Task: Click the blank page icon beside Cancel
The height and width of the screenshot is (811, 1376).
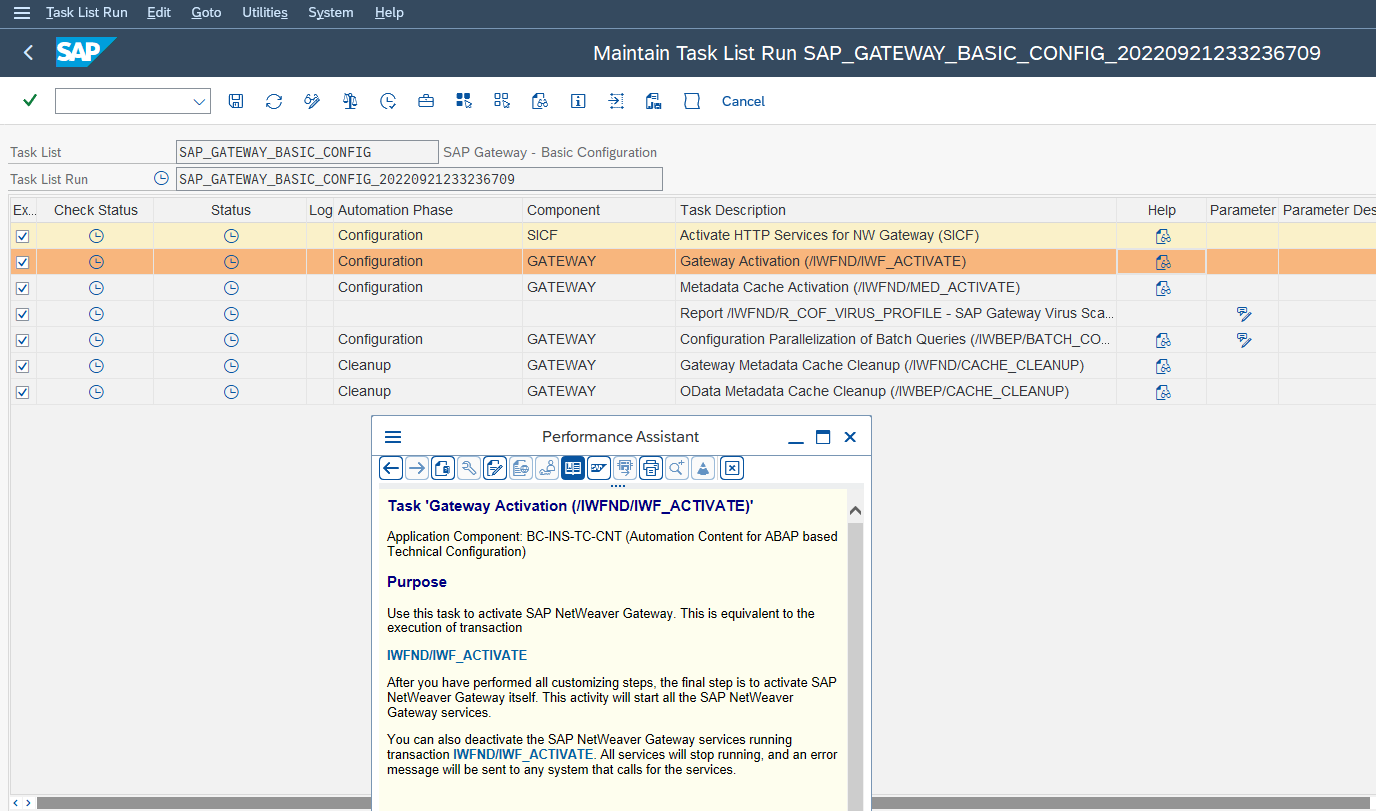Action: [x=692, y=101]
